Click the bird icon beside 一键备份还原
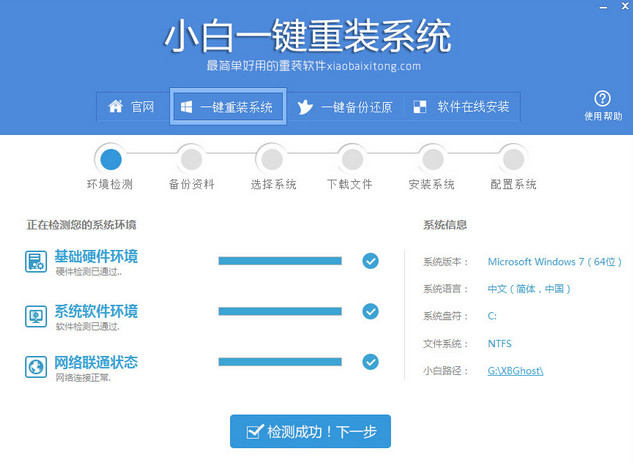Screen dimensions: 633x463 click(305, 106)
